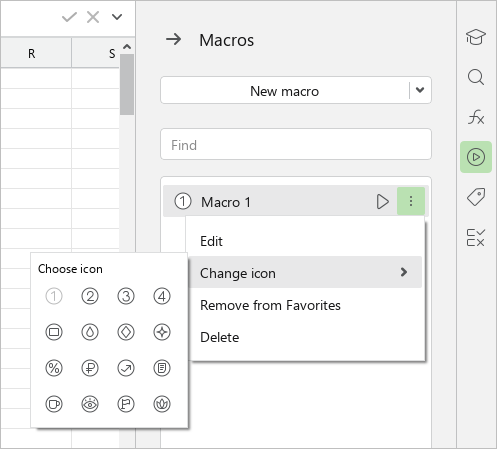Choose the ruble currency icon
This screenshot has width=497, height=449.
(x=90, y=368)
